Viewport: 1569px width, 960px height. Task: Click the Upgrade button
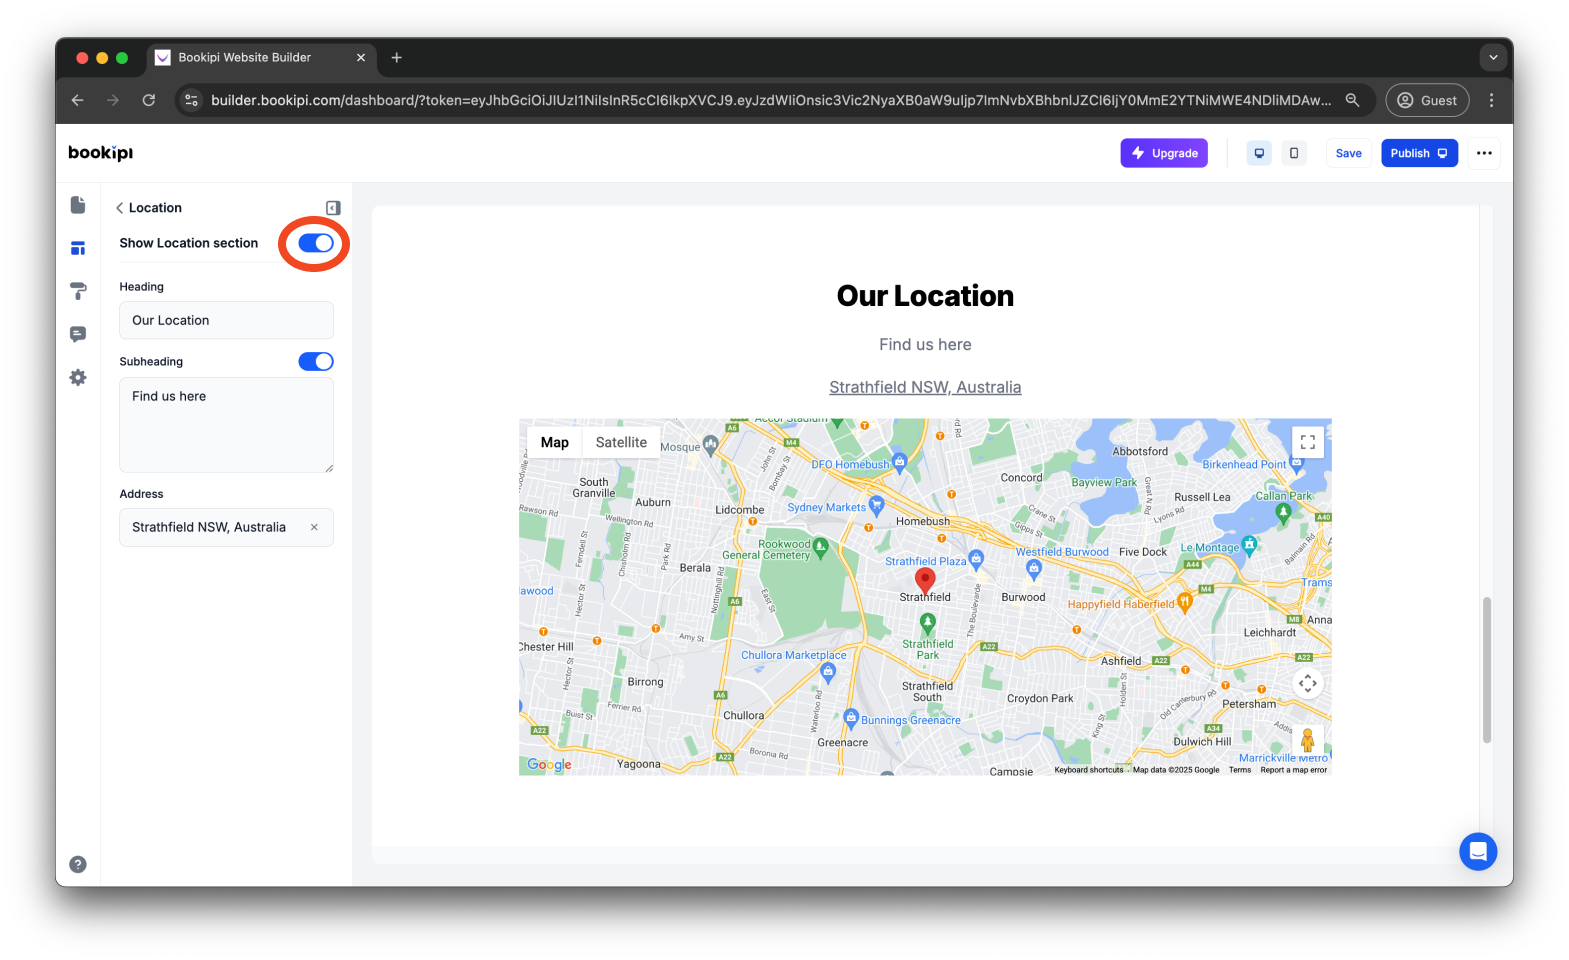(x=1164, y=153)
